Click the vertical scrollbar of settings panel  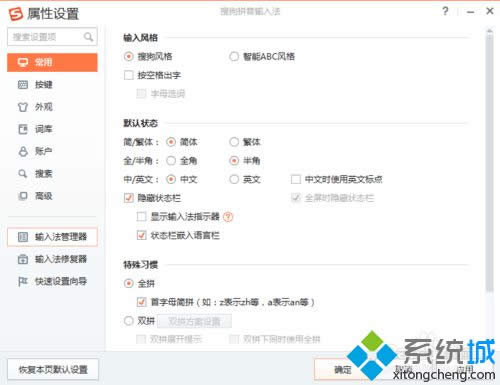pos(489,162)
